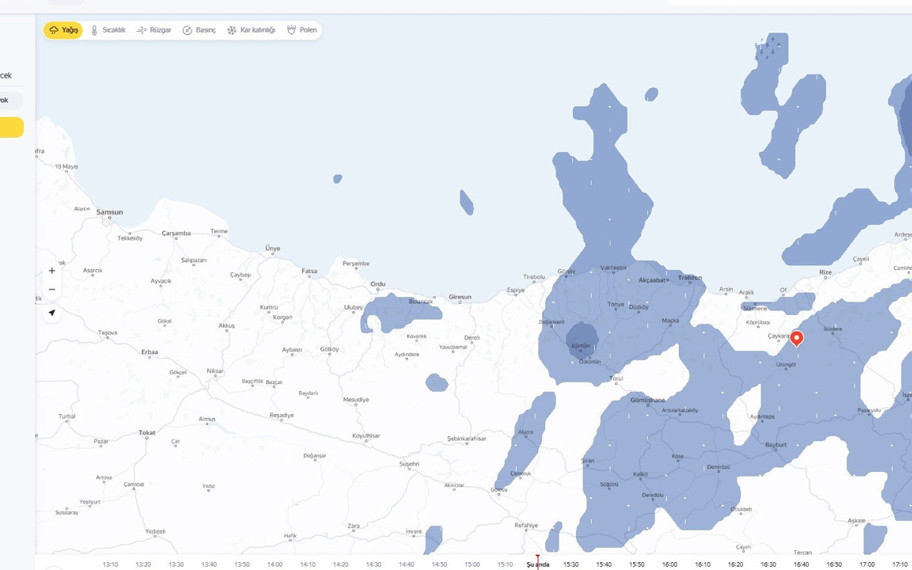Click the Bayburt city label
This screenshot has width=912, height=570.
[775, 444]
